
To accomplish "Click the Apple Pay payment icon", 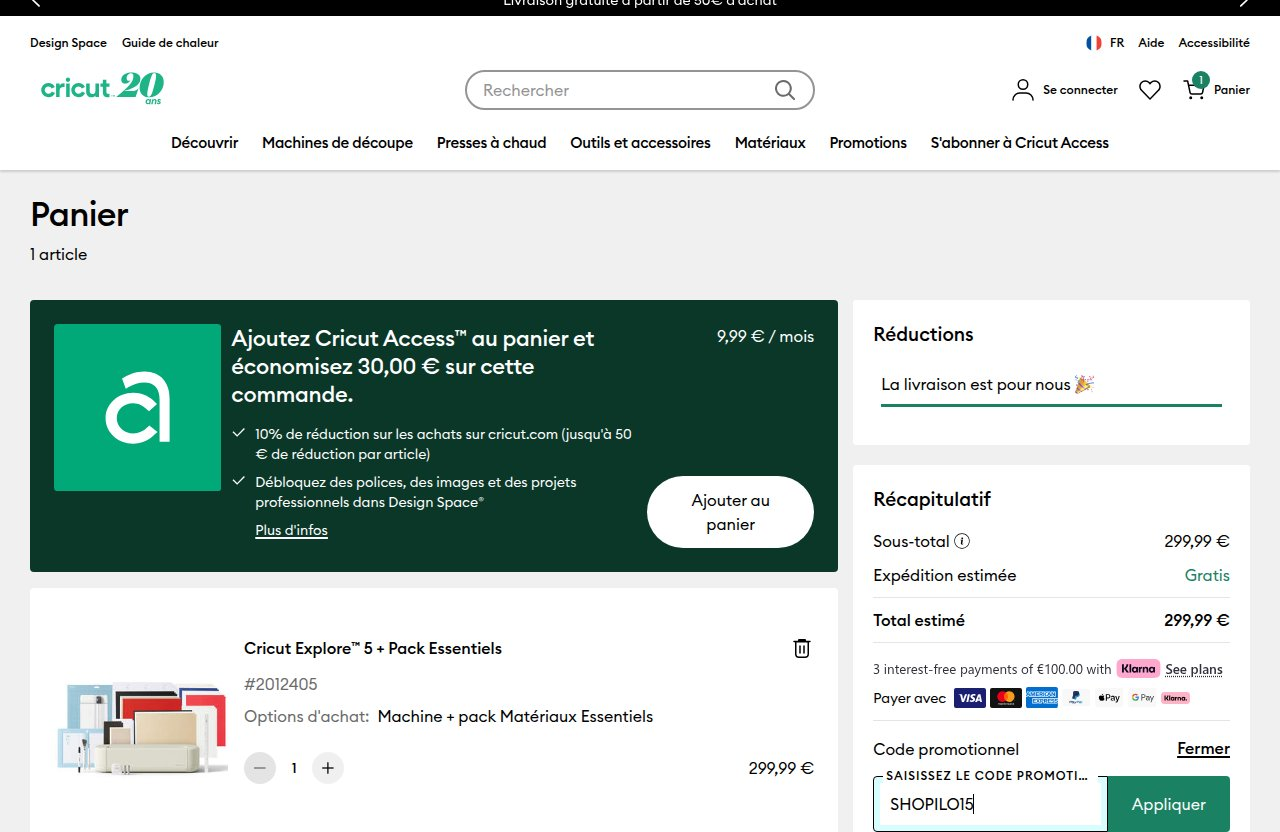I will point(1109,698).
